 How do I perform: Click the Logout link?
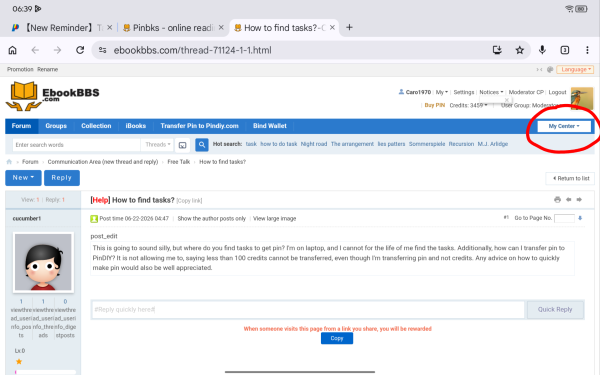[557, 92]
